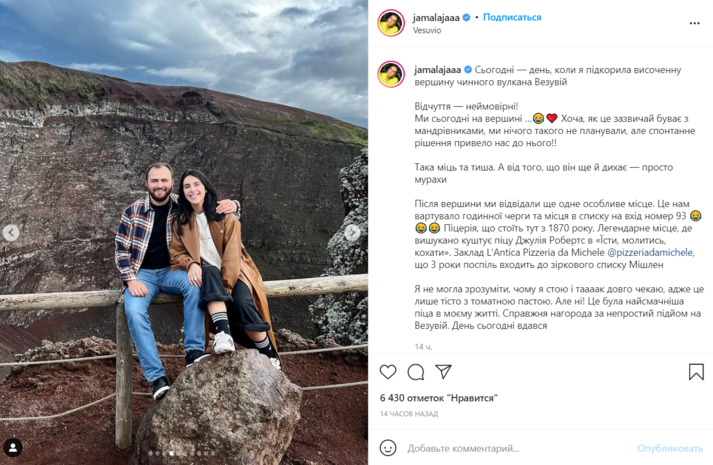View the 6 430 likes list

[439, 398]
